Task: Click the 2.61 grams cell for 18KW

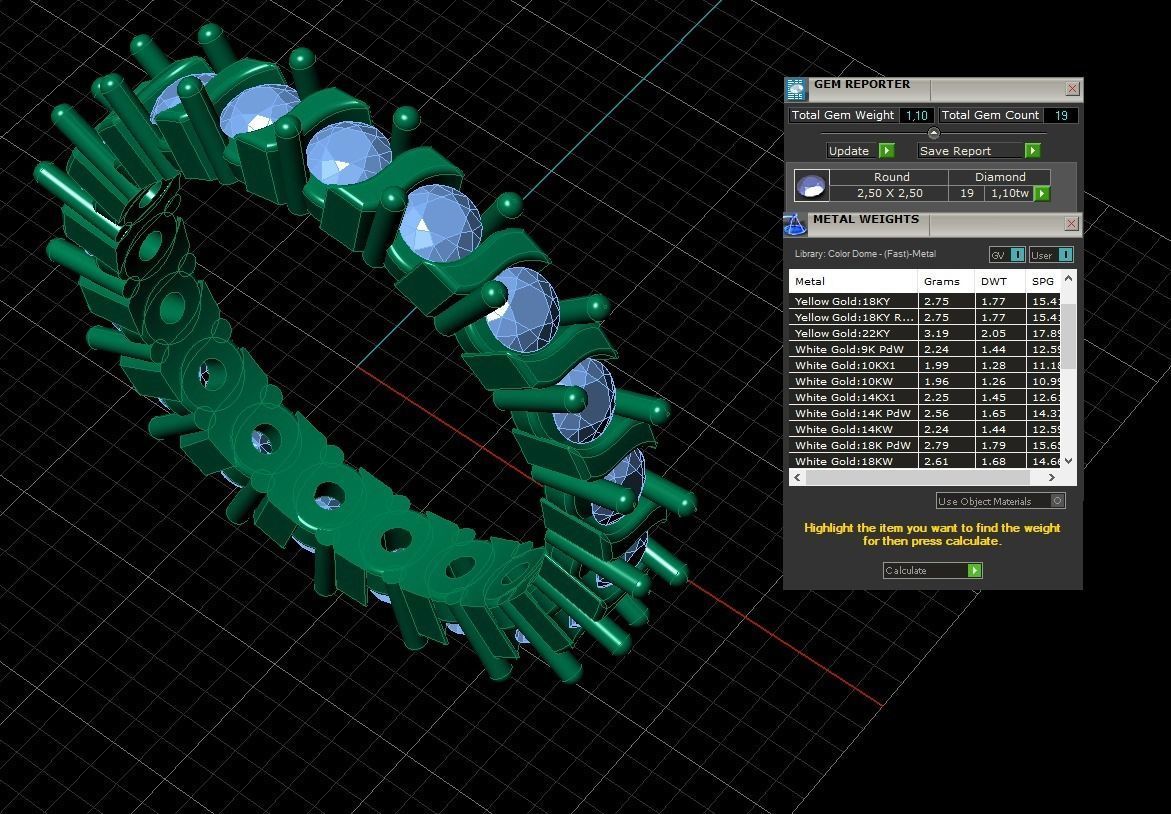Action: click(x=946, y=462)
